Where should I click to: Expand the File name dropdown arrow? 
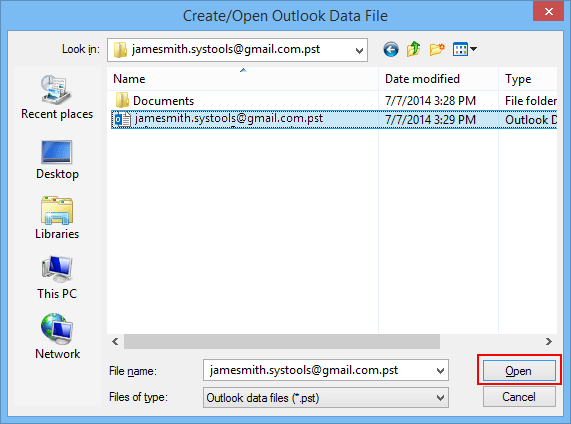pos(440,371)
